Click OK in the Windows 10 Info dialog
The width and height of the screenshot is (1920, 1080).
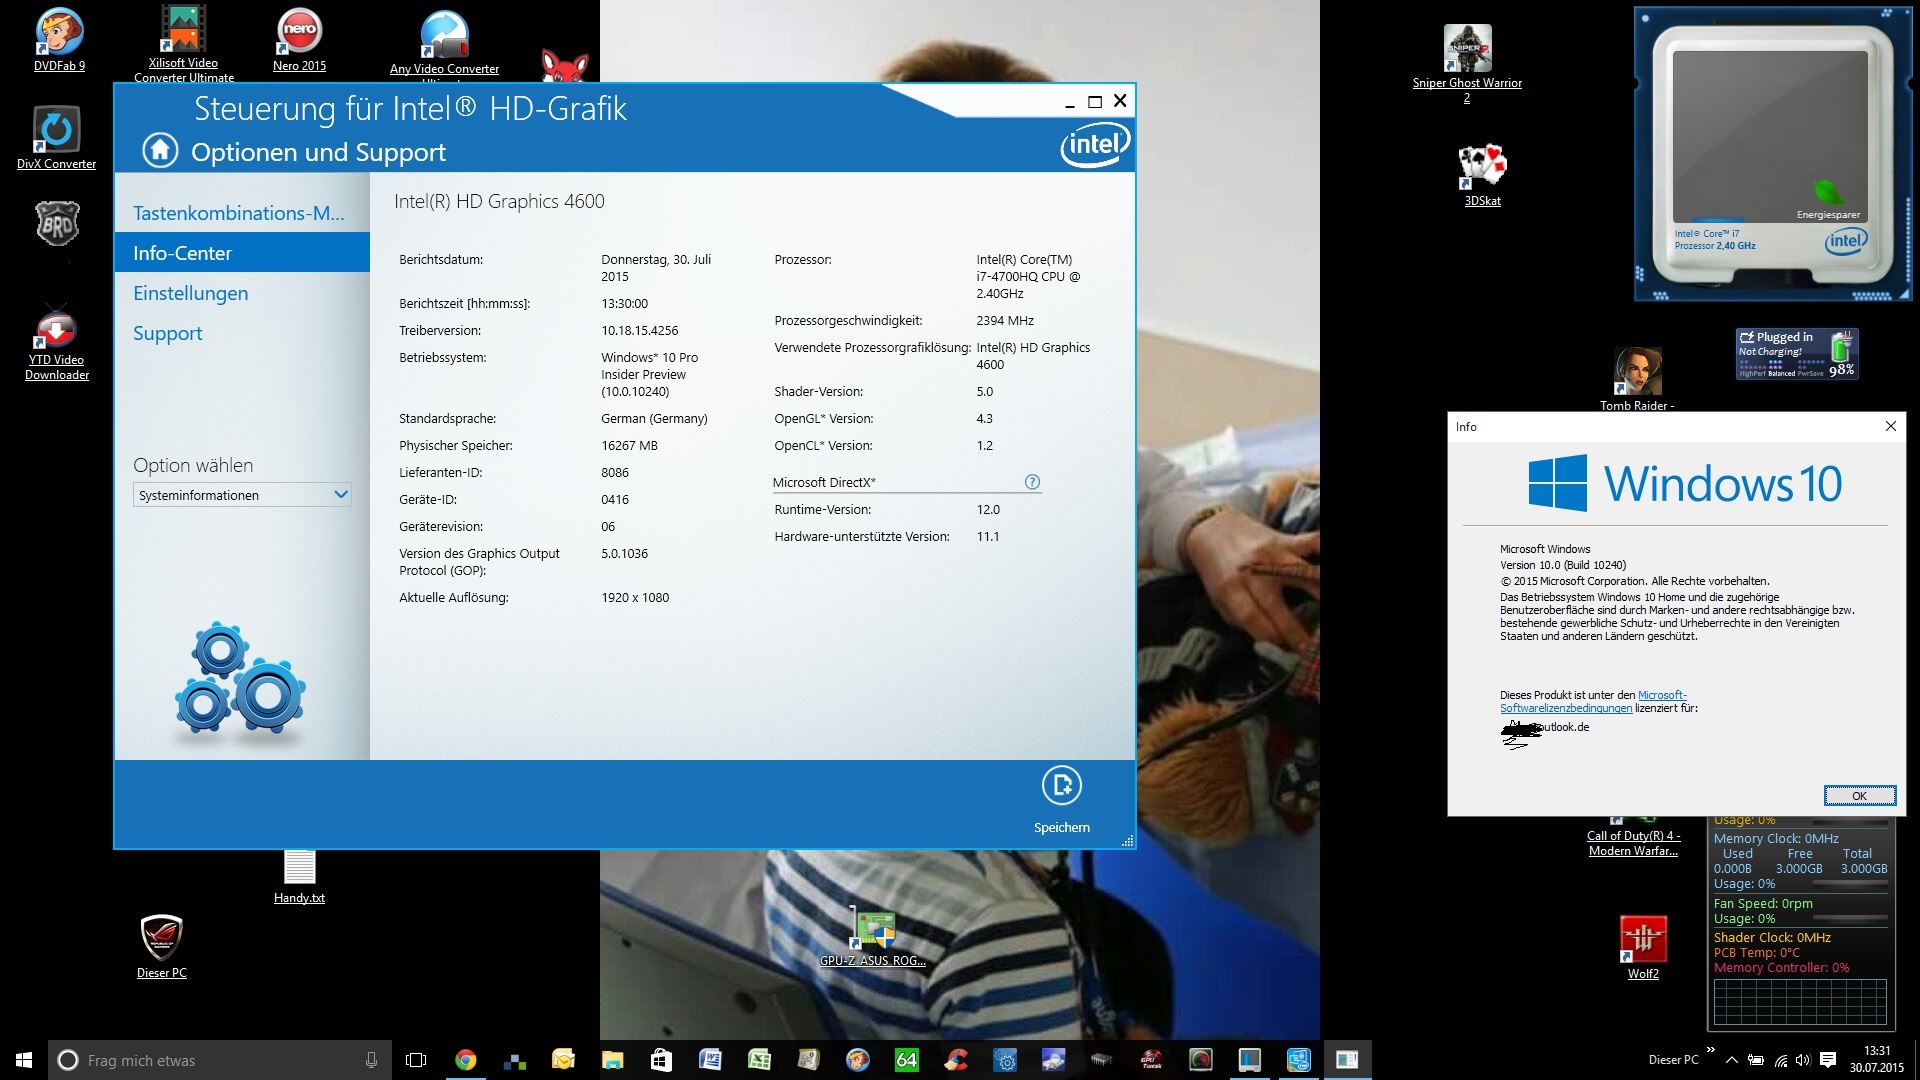click(1858, 796)
